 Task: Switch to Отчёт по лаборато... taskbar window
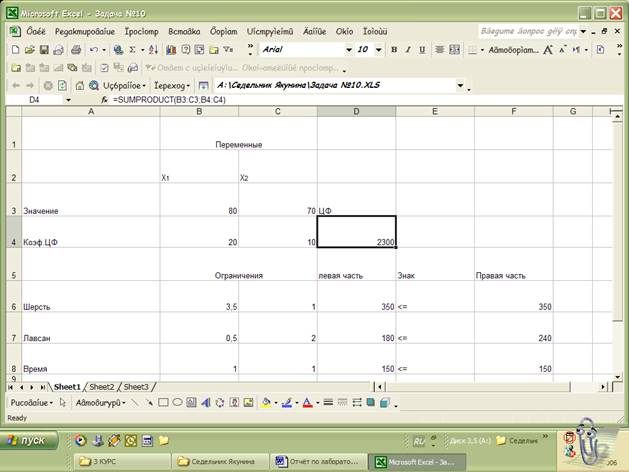point(318,461)
